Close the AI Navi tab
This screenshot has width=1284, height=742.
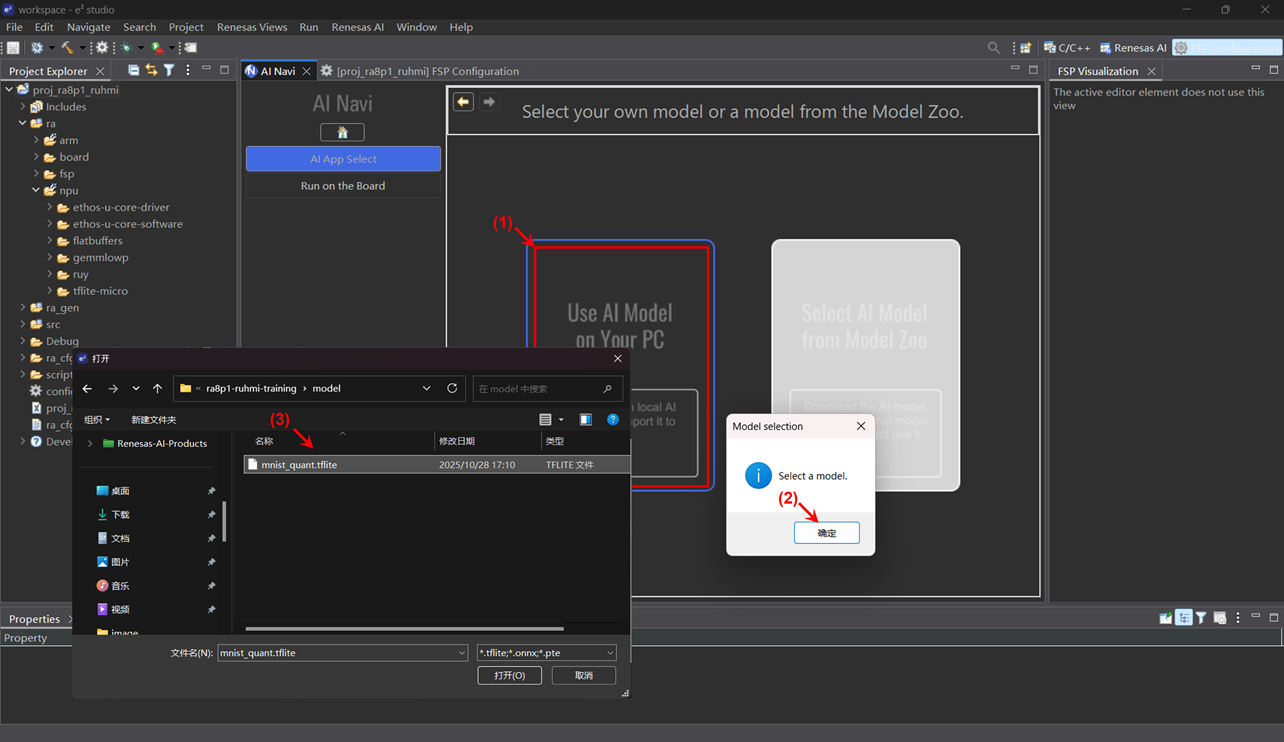click(307, 71)
